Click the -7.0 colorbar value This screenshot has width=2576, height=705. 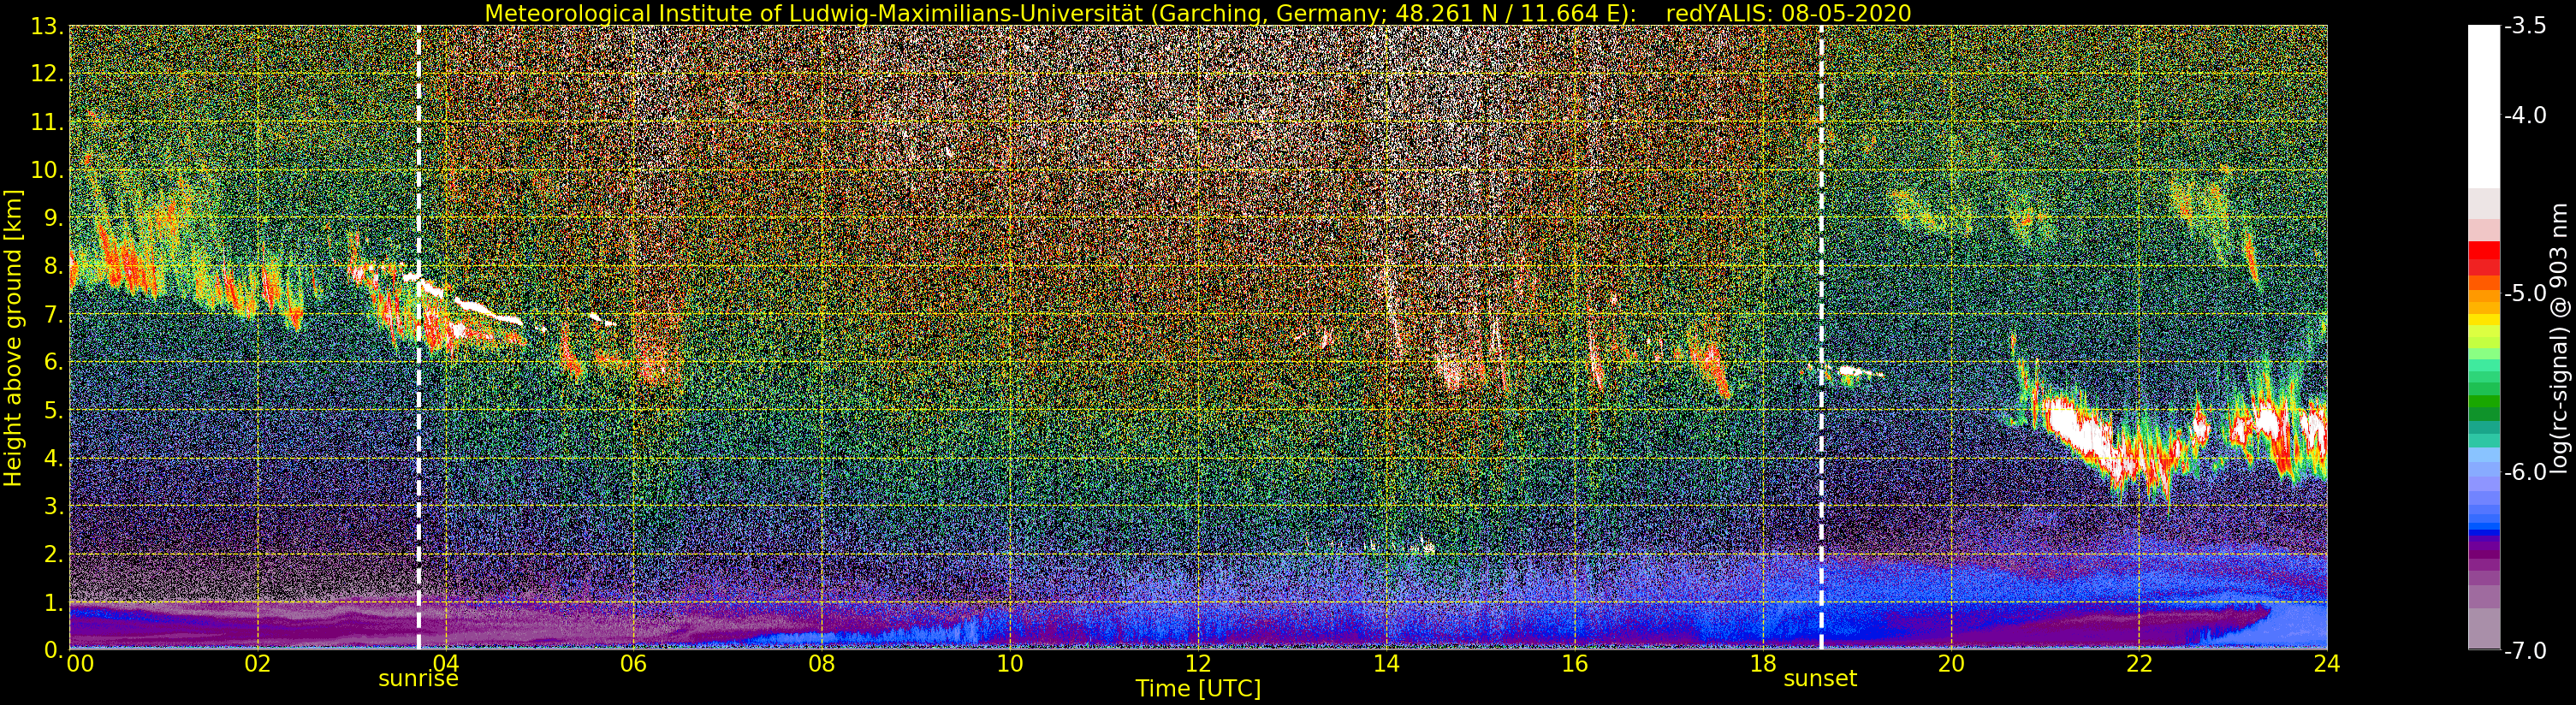[x=2525, y=651]
